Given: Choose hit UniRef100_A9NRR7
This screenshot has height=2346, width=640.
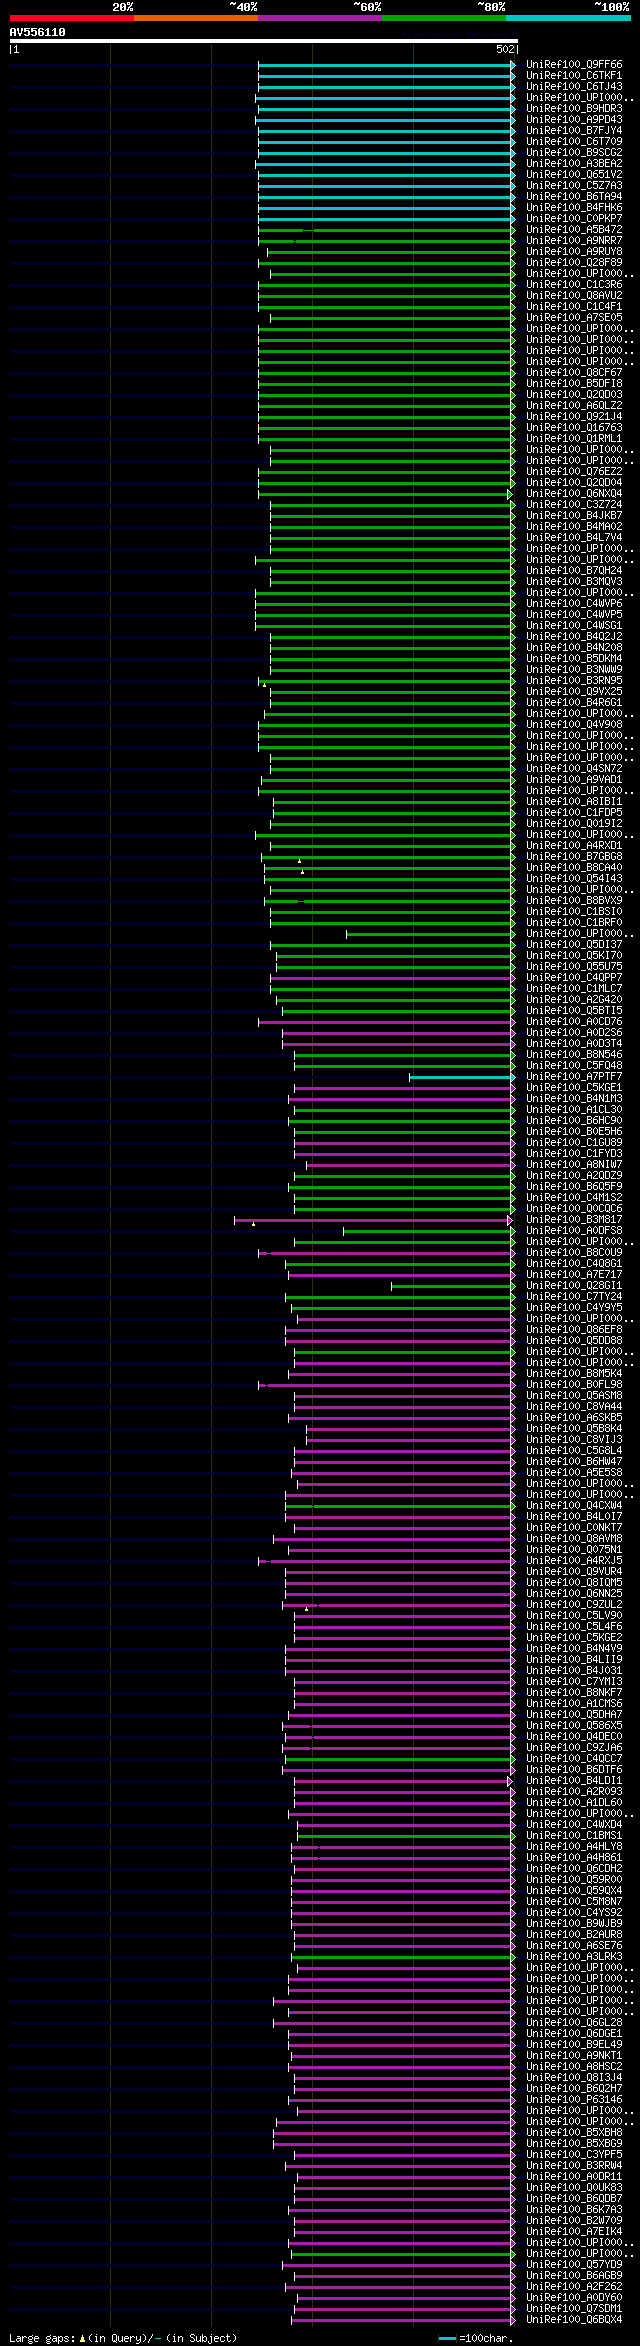Looking at the screenshot, I should 574,241.
